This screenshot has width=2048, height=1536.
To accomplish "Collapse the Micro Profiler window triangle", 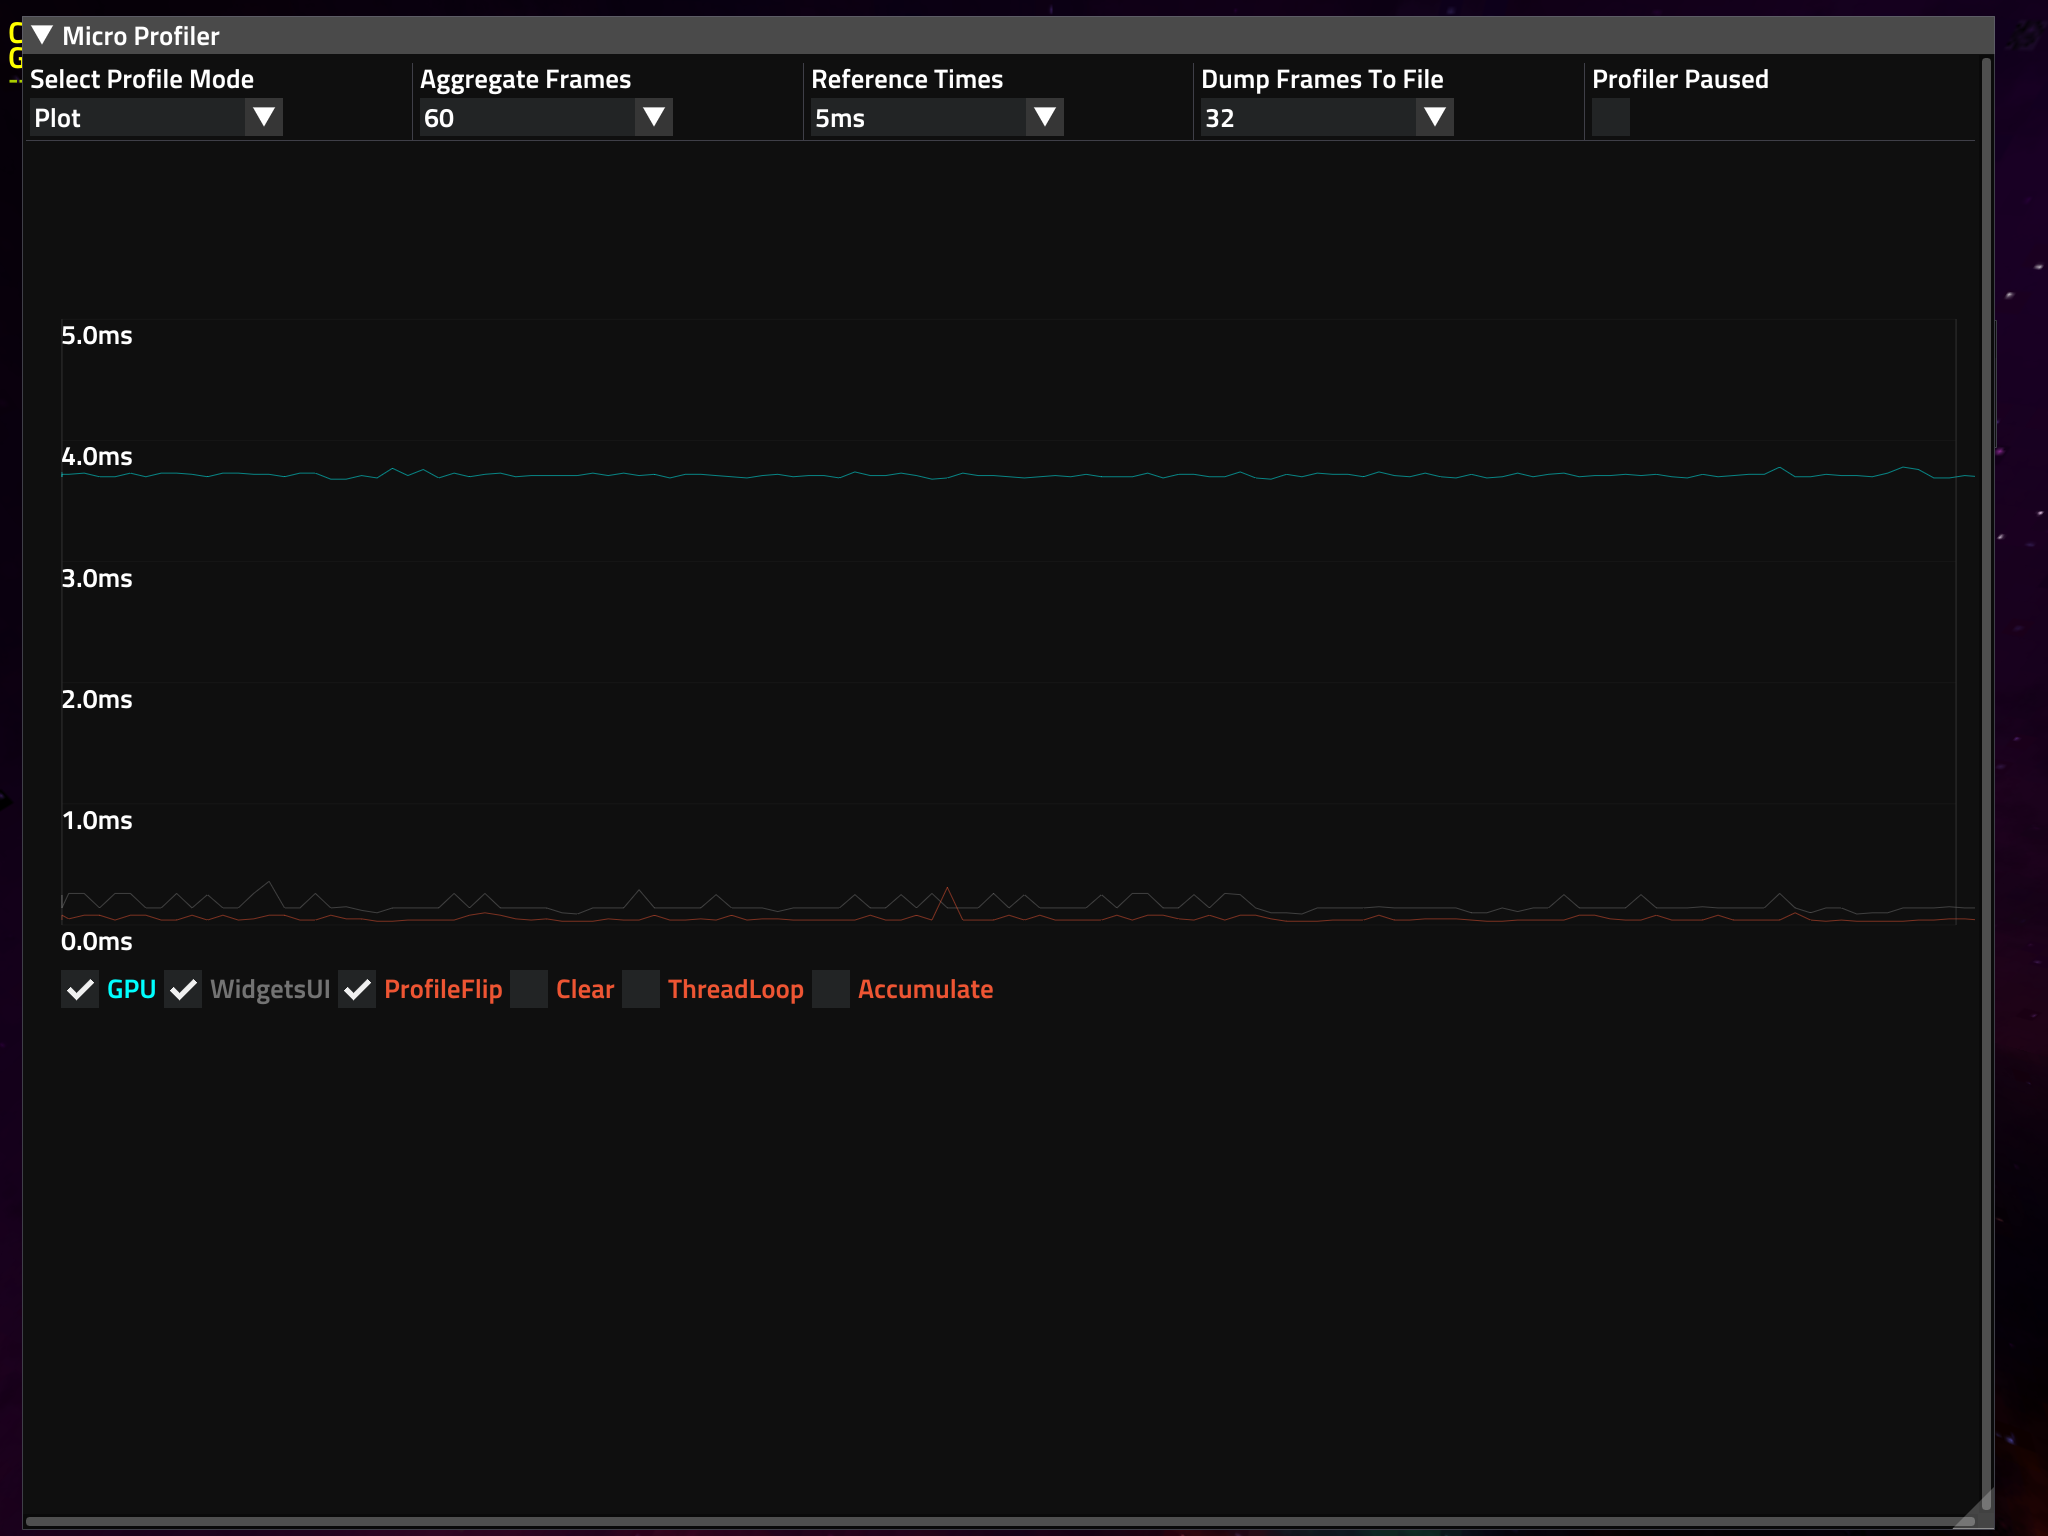I will [42, 35].
